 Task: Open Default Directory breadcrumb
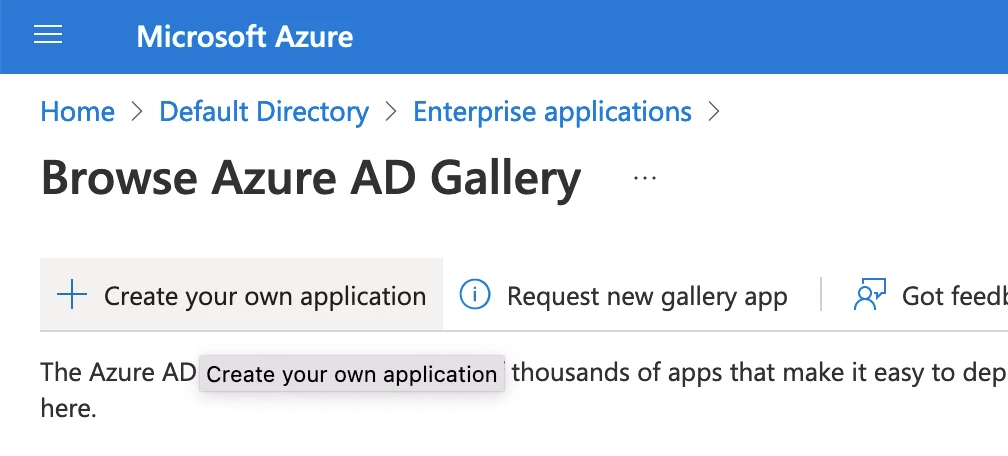tap(264, 111)
